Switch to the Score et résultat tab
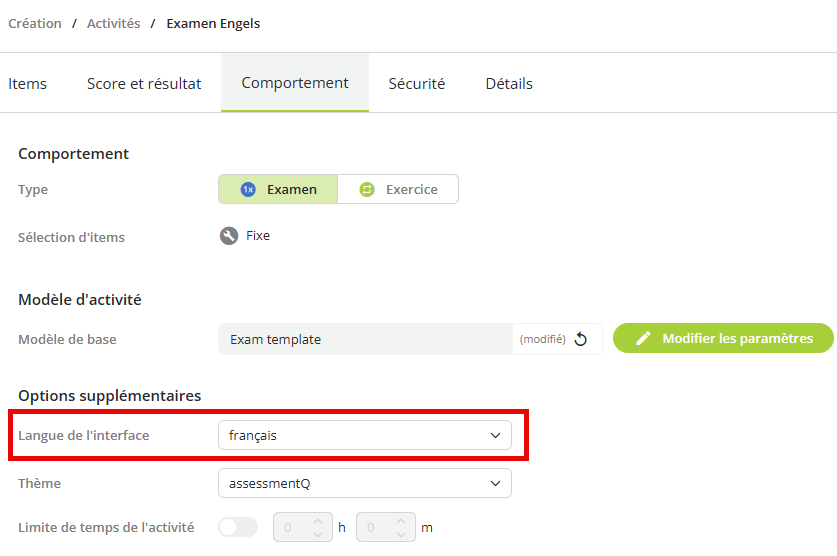Image resolution: width=837 pixels, height=556 pixels. tap(144, 83)
